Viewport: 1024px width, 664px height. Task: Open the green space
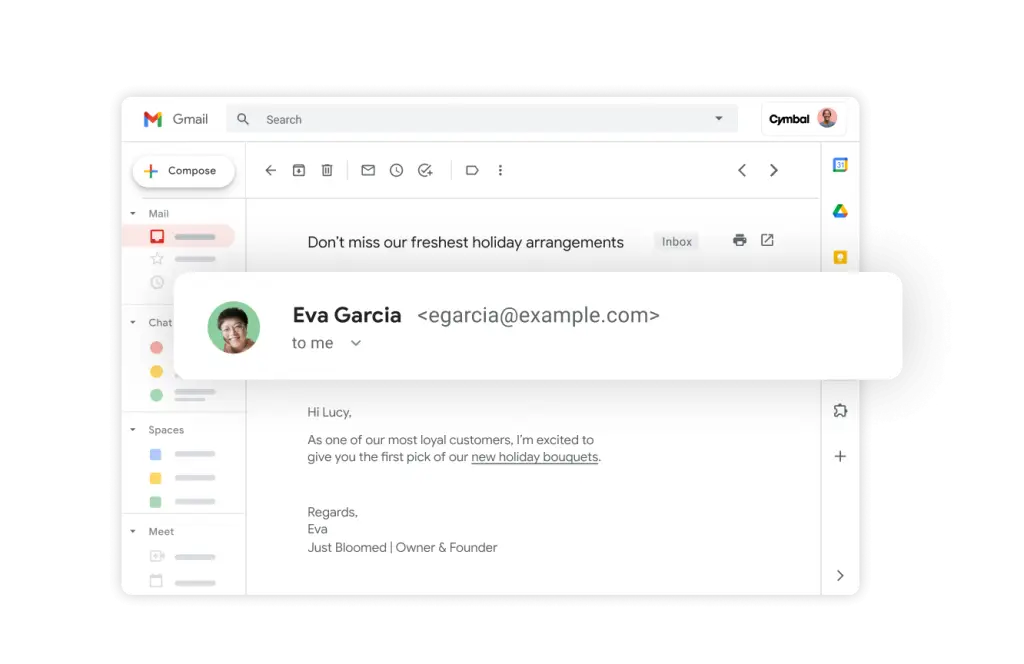pos(155,502)
